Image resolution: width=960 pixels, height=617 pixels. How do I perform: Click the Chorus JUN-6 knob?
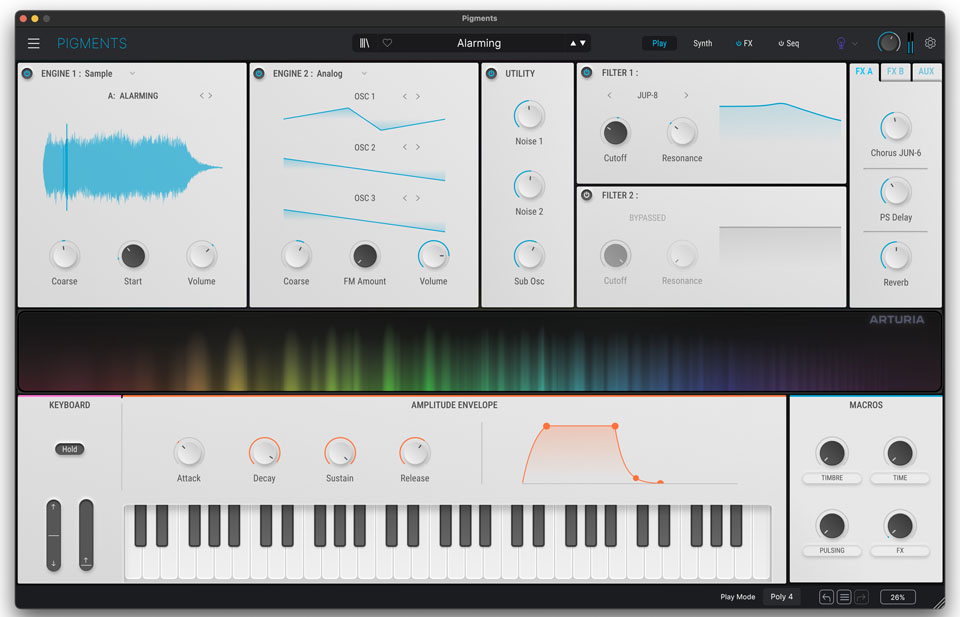point(896,127)
